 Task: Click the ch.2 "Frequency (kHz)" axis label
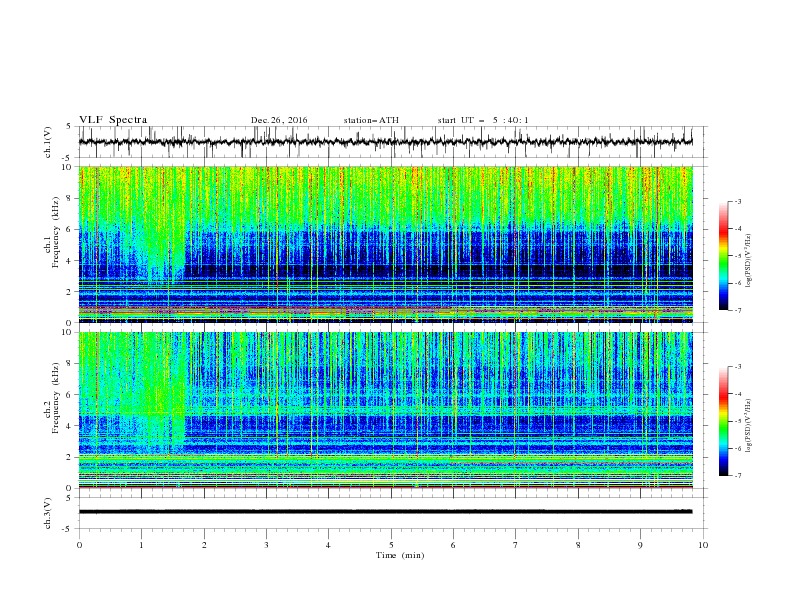tap(56, 398)
